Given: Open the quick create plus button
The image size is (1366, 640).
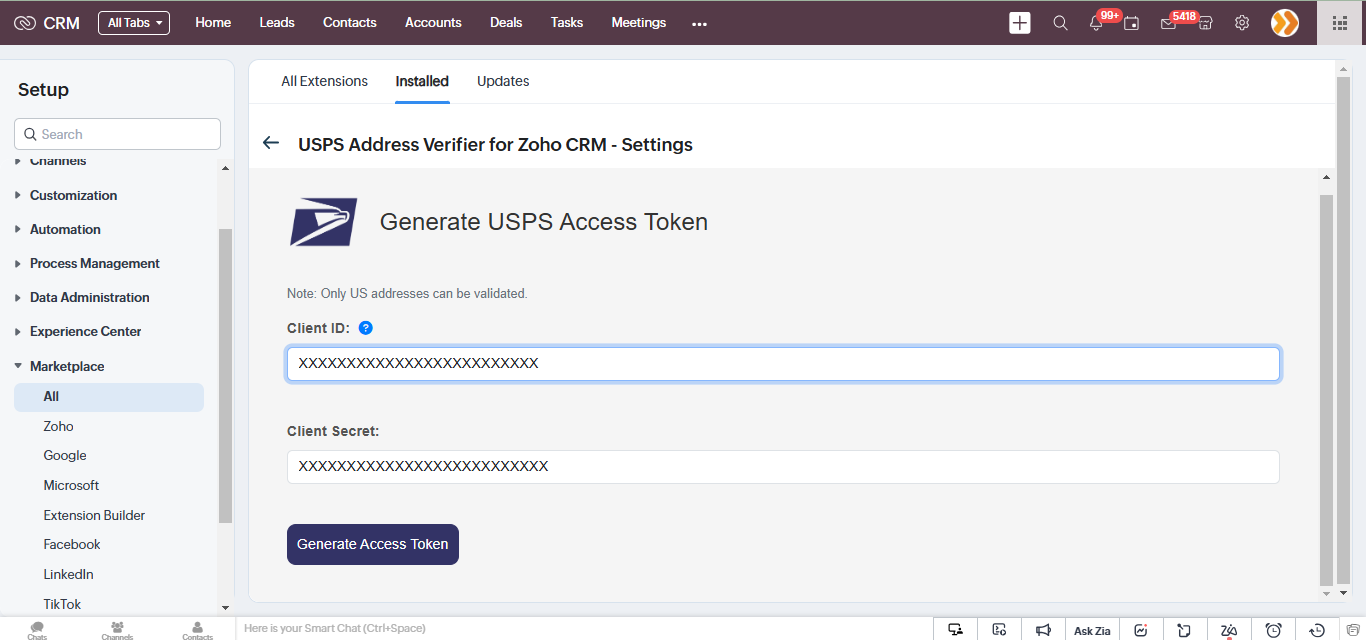Looking at the screenshot, I should [1020, 23].
